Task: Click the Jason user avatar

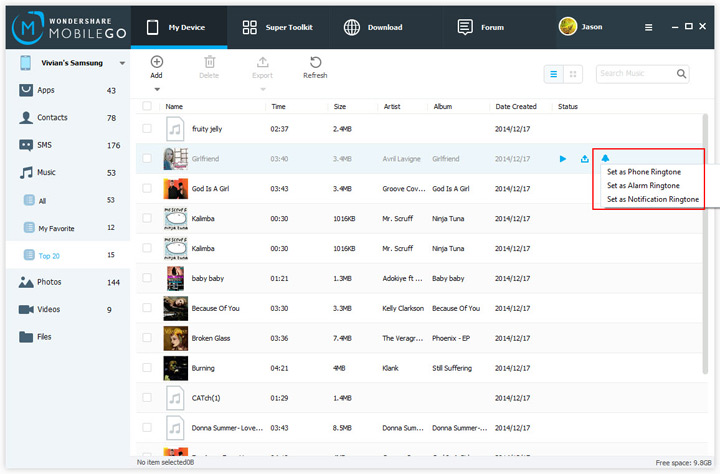Action: tap(568, 27)
